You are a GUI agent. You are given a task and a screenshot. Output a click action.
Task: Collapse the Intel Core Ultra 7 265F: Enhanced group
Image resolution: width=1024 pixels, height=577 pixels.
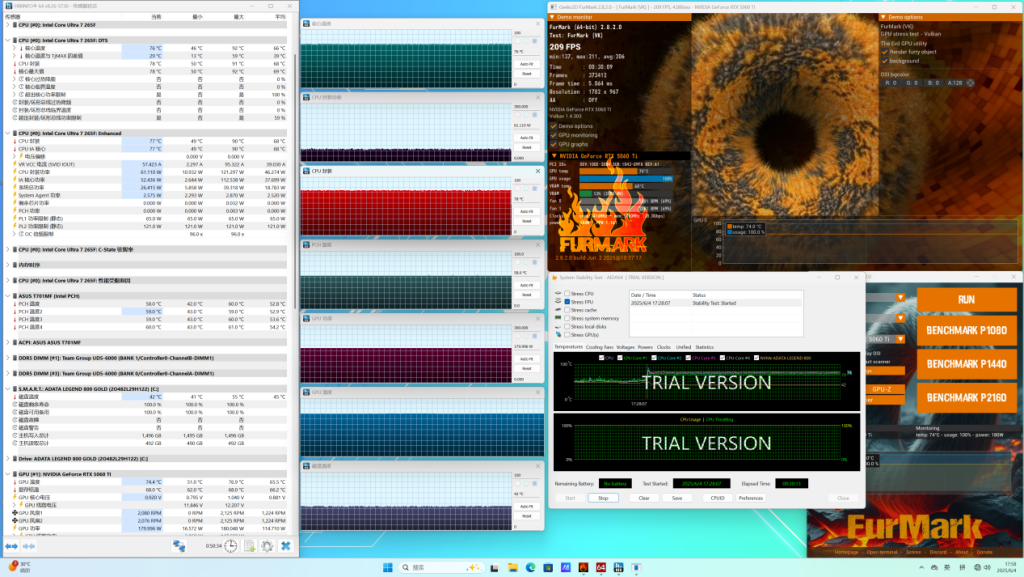click(8, 133)
